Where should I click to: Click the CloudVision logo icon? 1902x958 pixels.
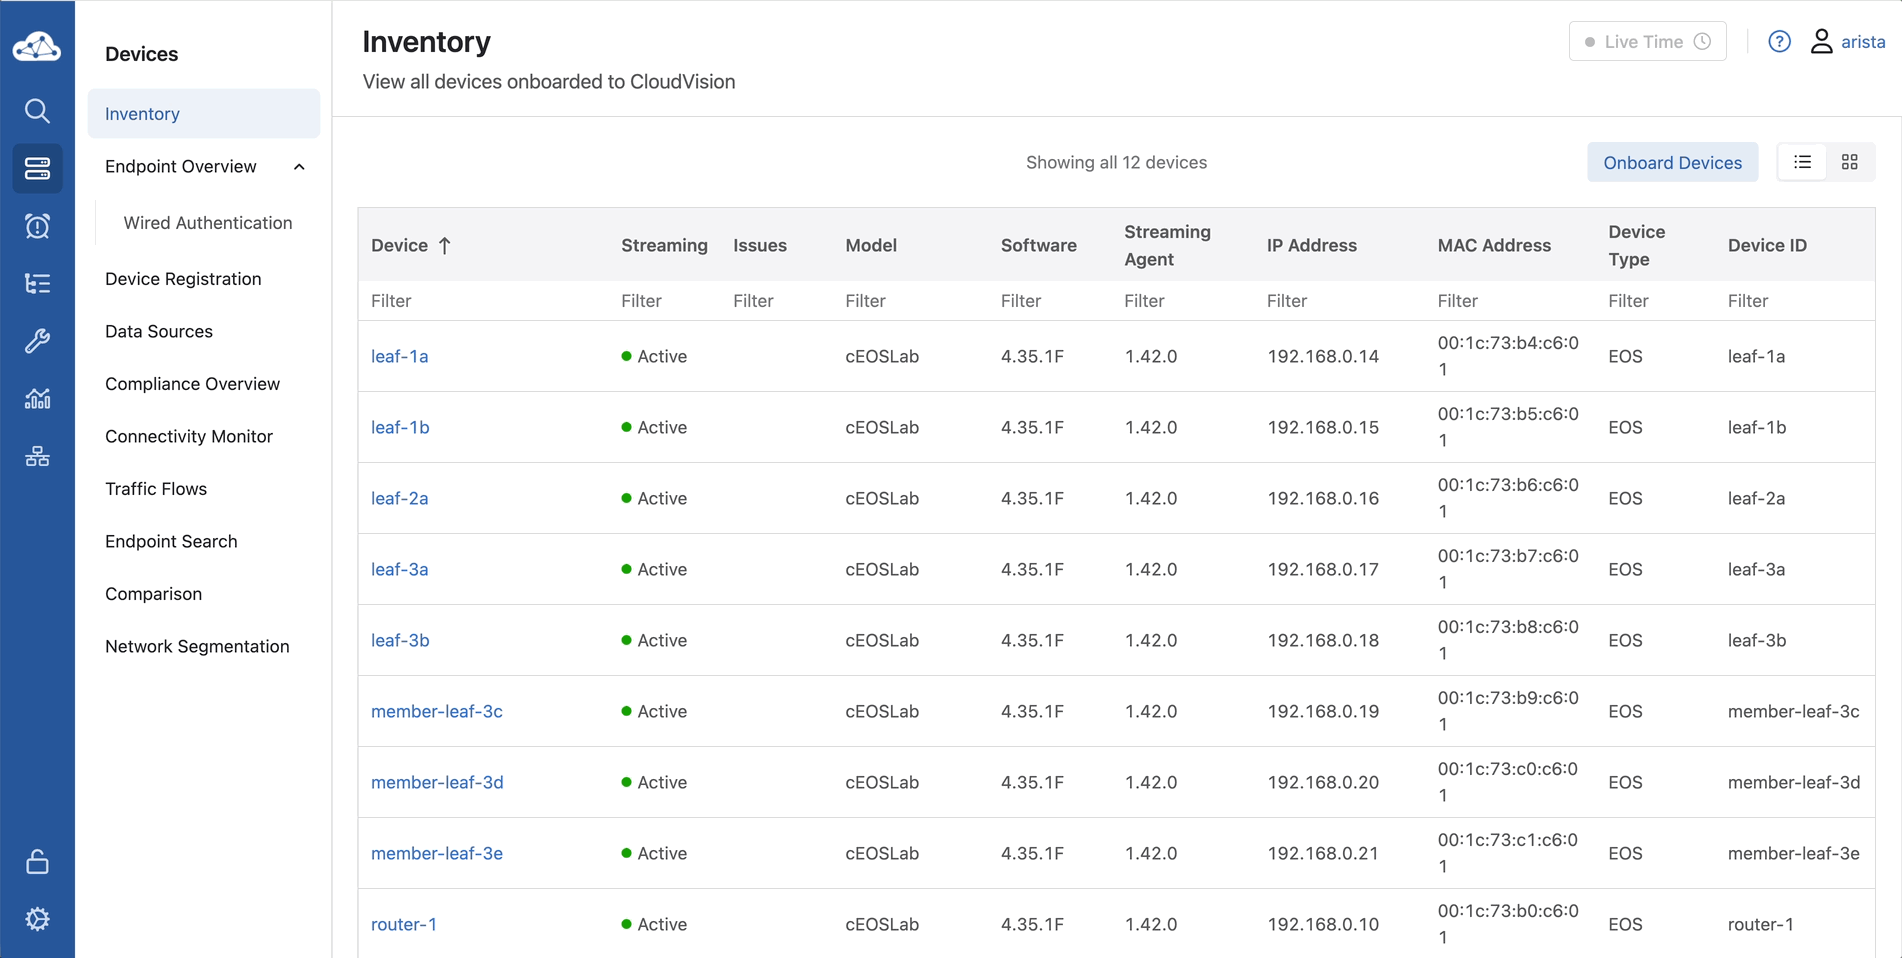click(x=37, y=46)
